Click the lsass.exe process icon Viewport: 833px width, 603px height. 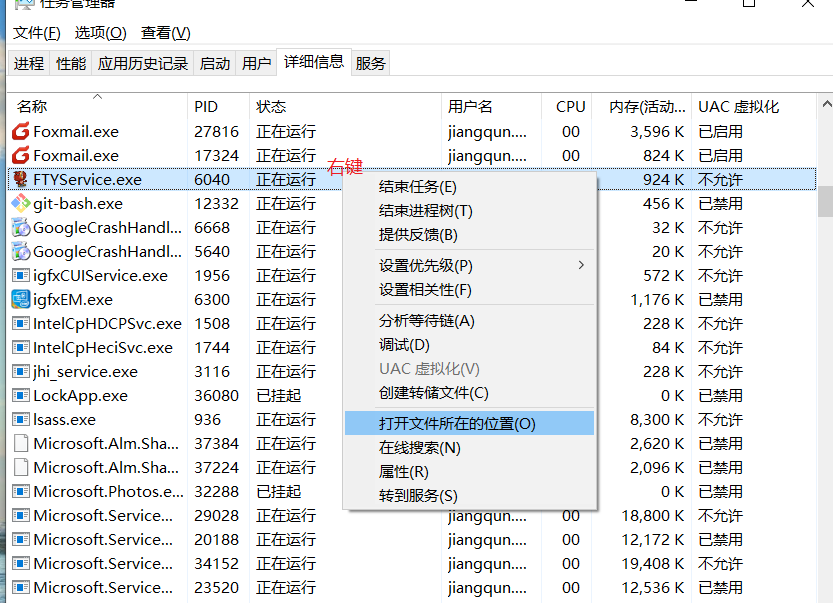pos(20,419)
